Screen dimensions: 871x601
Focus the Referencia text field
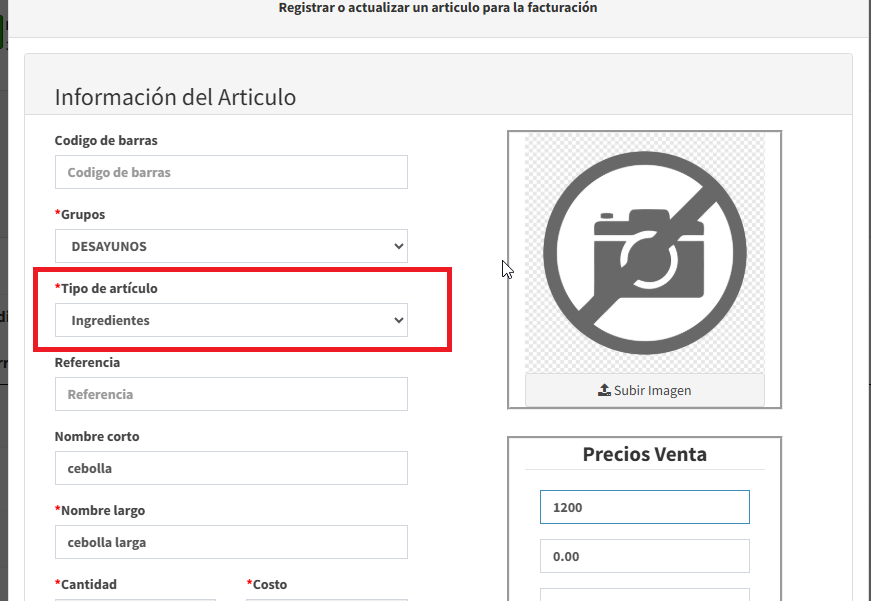pos(231,394)
